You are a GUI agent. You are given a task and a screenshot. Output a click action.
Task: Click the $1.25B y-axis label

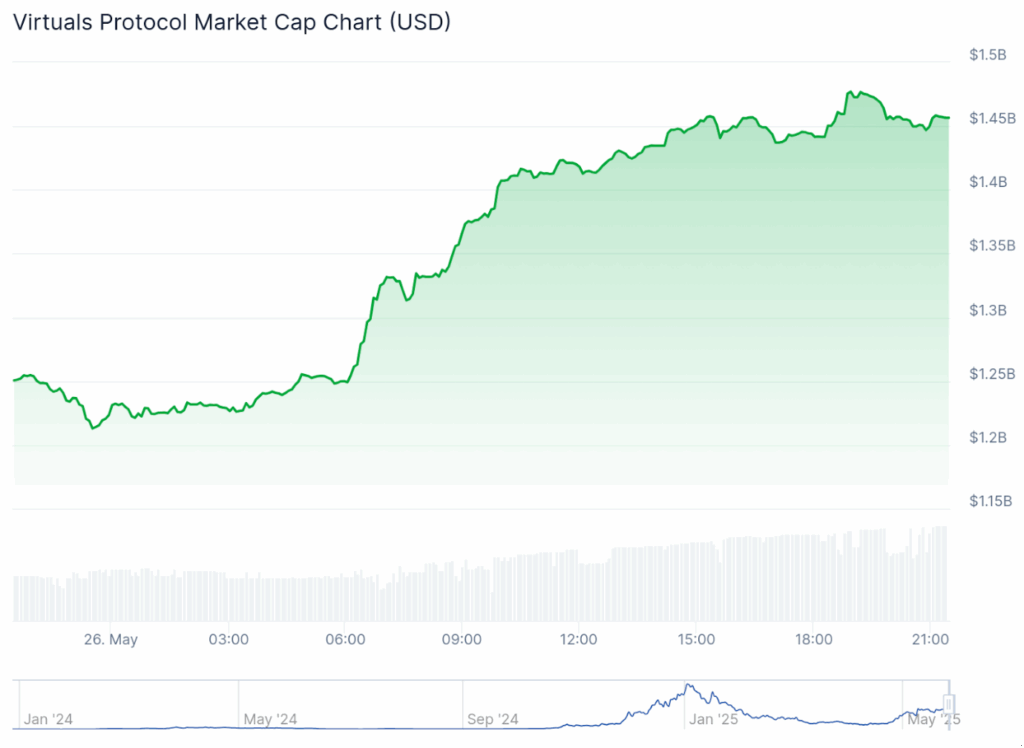tap(992, 374)
